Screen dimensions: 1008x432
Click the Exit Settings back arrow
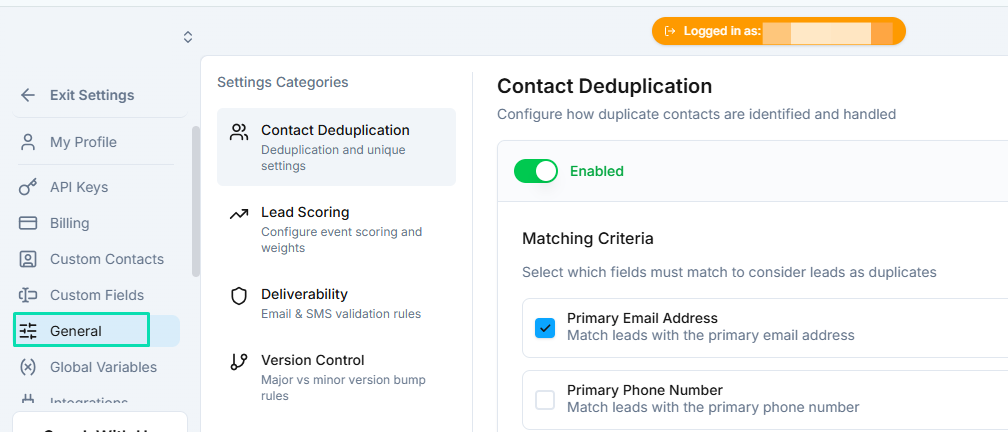pyautogui.click(x=28, y=95)
